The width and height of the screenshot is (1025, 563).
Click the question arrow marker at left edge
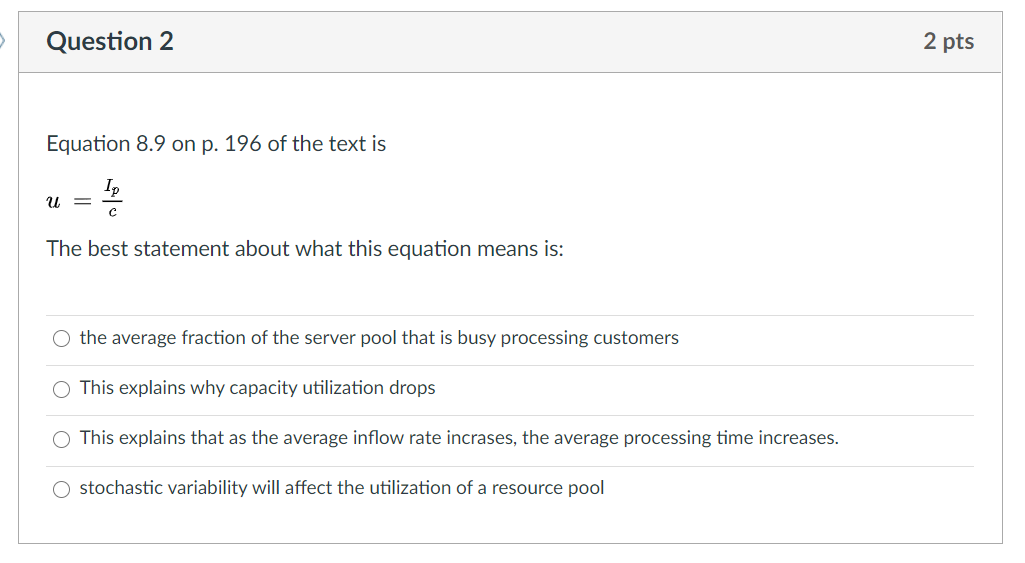(x=3, y=41)
